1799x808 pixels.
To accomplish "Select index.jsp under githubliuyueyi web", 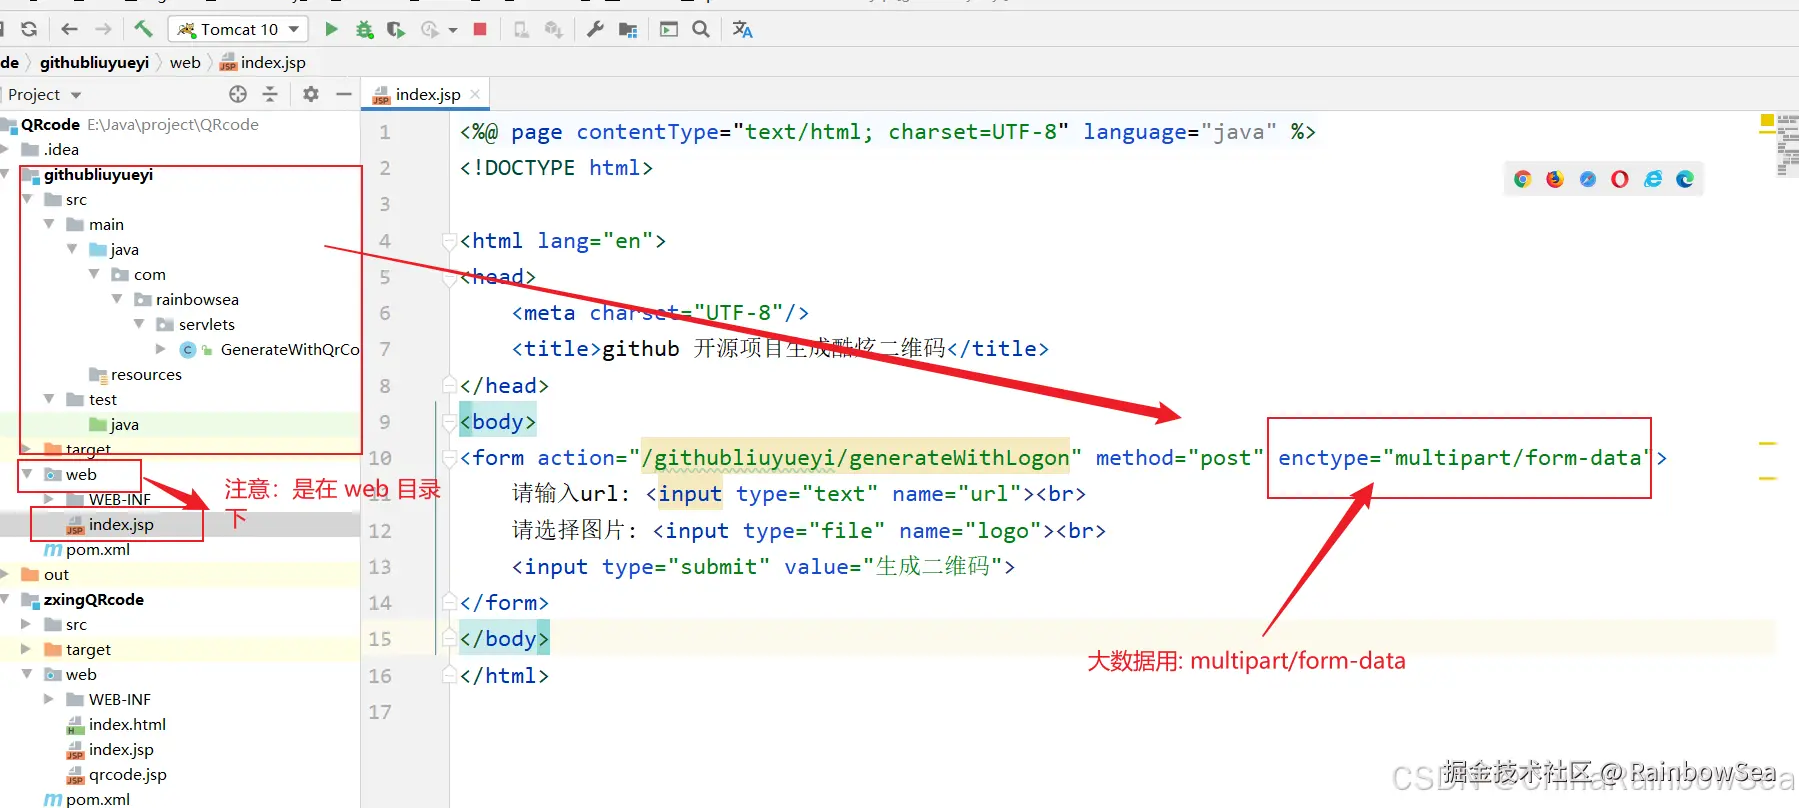I will pyautogui.click(x=121, y=524).
